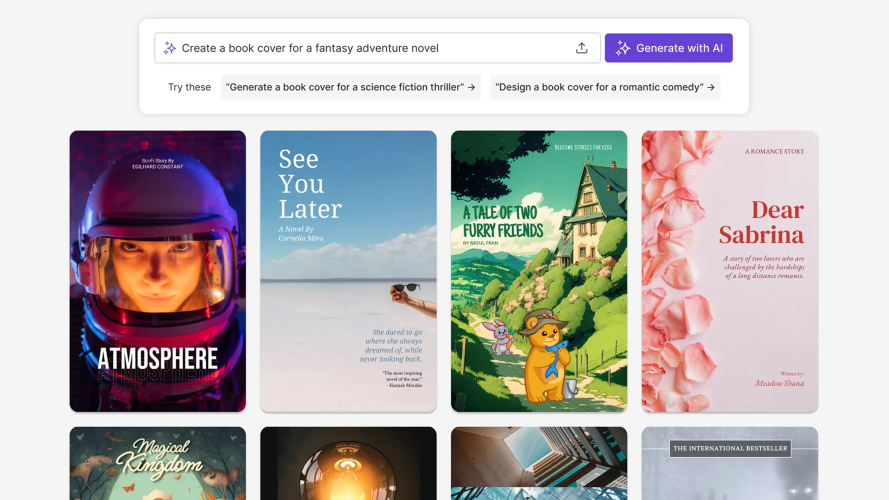Viewport: 889px width, 500px height.
Task: Open the glowing light bulb cover template
Action: [348, 463]
